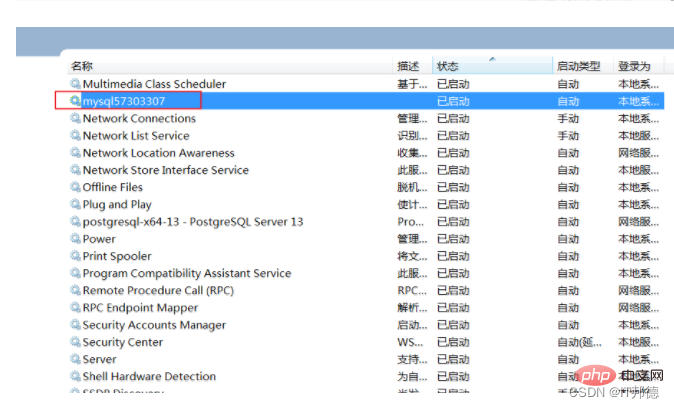
Task: Select the mysql57303307 service name
Action: pos(124,101)
